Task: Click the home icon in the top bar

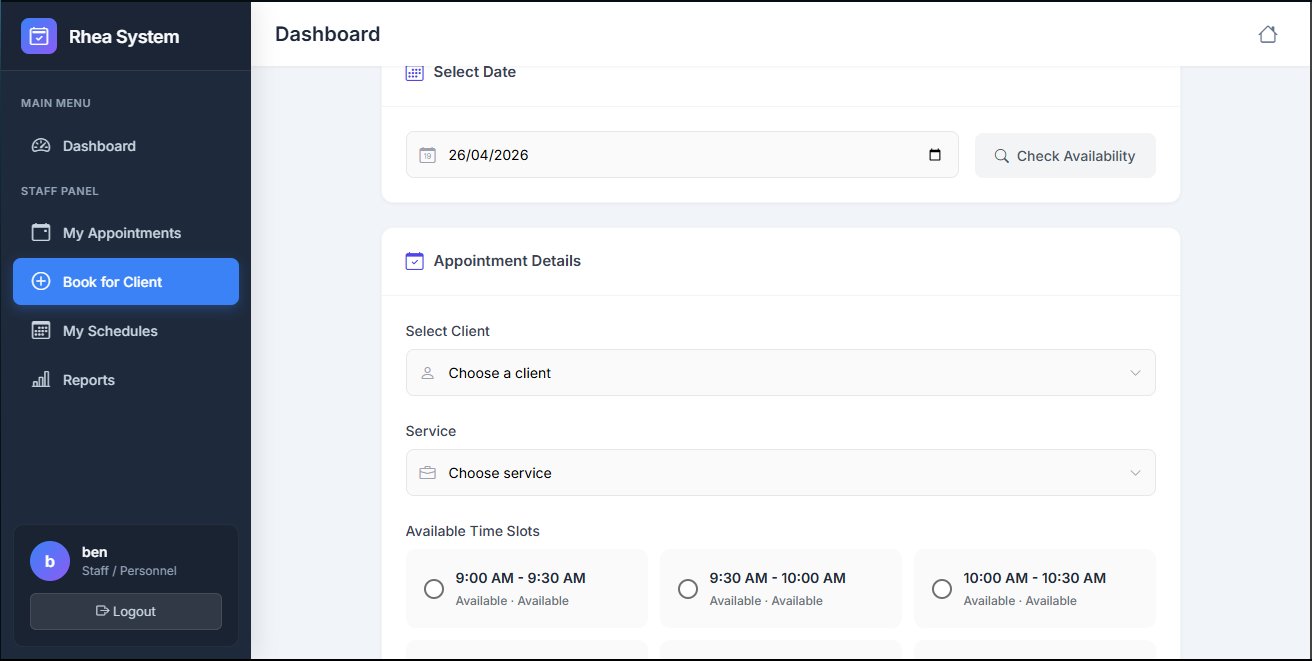Action: 1268,33
